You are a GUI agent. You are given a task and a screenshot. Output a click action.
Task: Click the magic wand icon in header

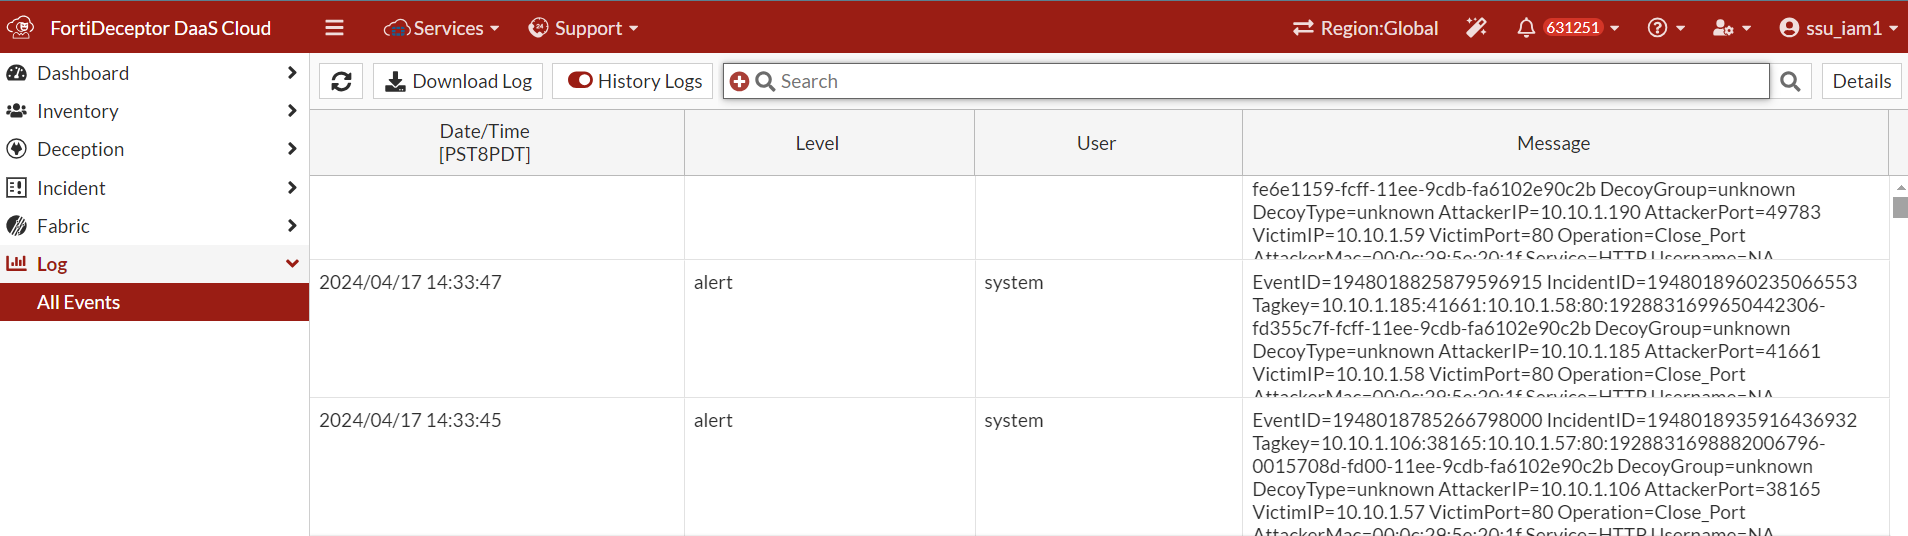point(1476,28)
